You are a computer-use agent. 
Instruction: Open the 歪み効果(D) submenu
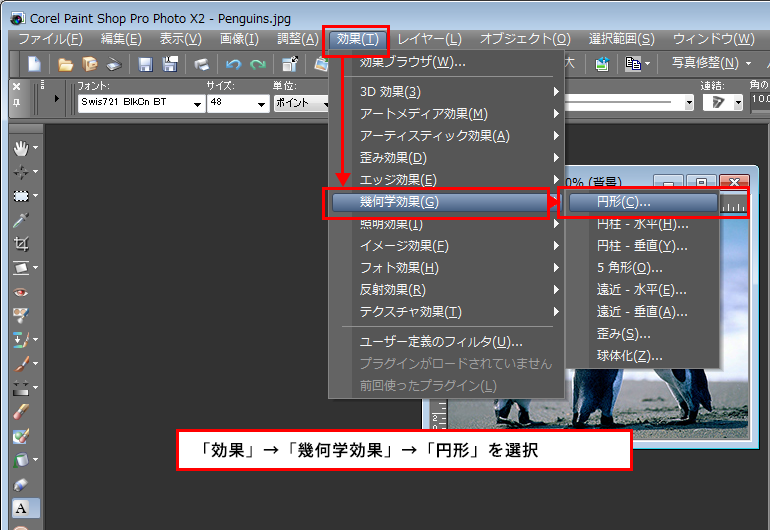[446, 158]
